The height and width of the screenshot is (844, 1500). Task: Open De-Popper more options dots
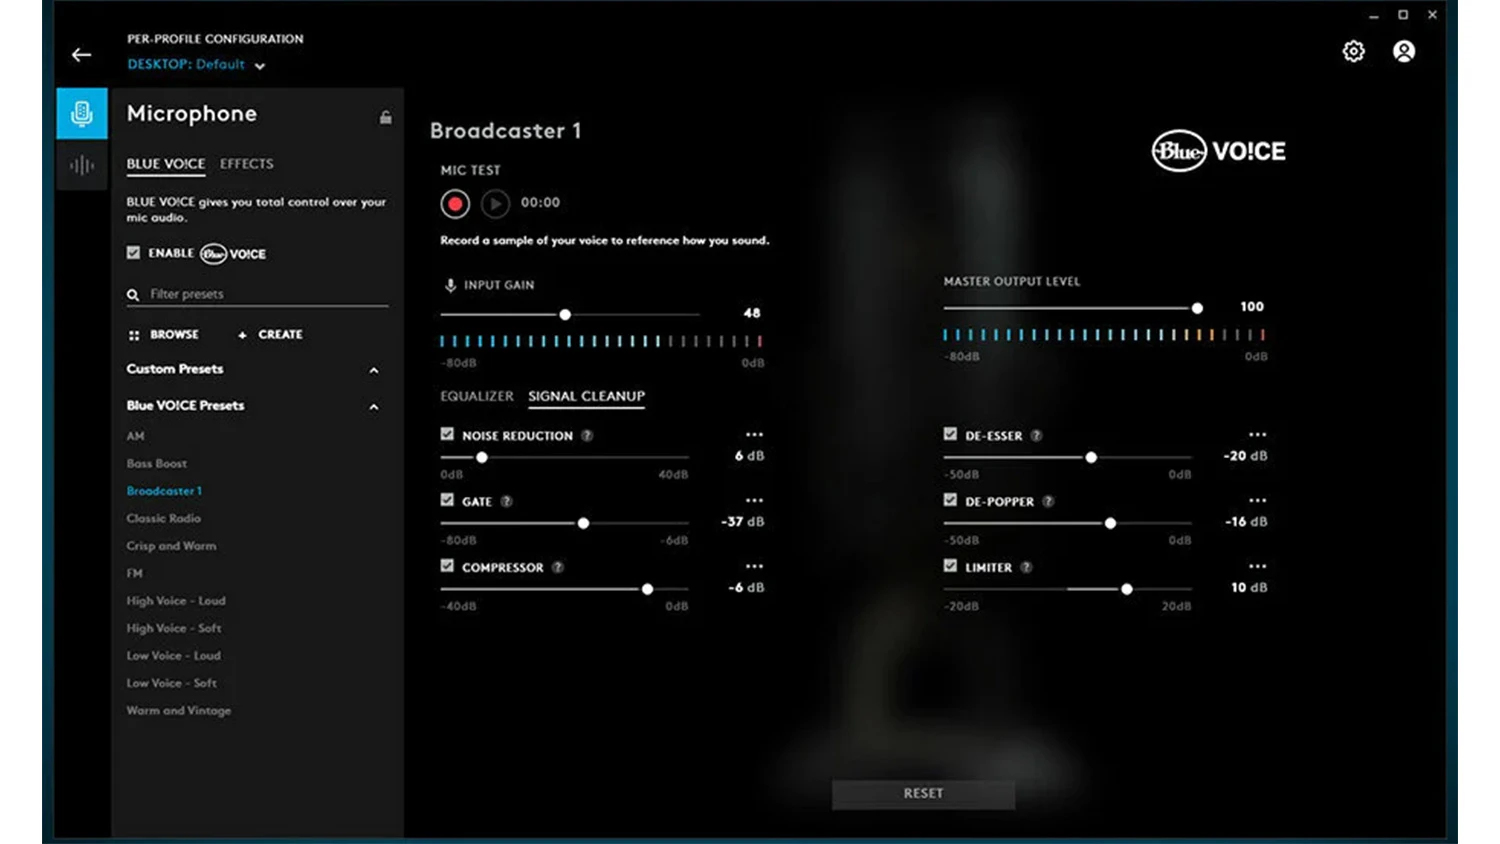(x=1257, y=500)
